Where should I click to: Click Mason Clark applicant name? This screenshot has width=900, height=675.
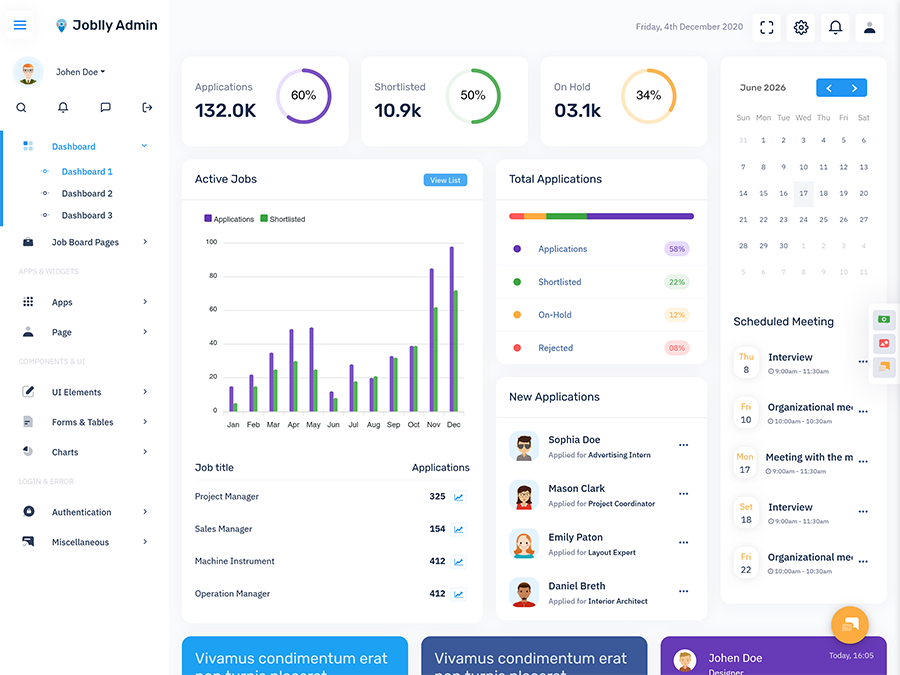576,488
